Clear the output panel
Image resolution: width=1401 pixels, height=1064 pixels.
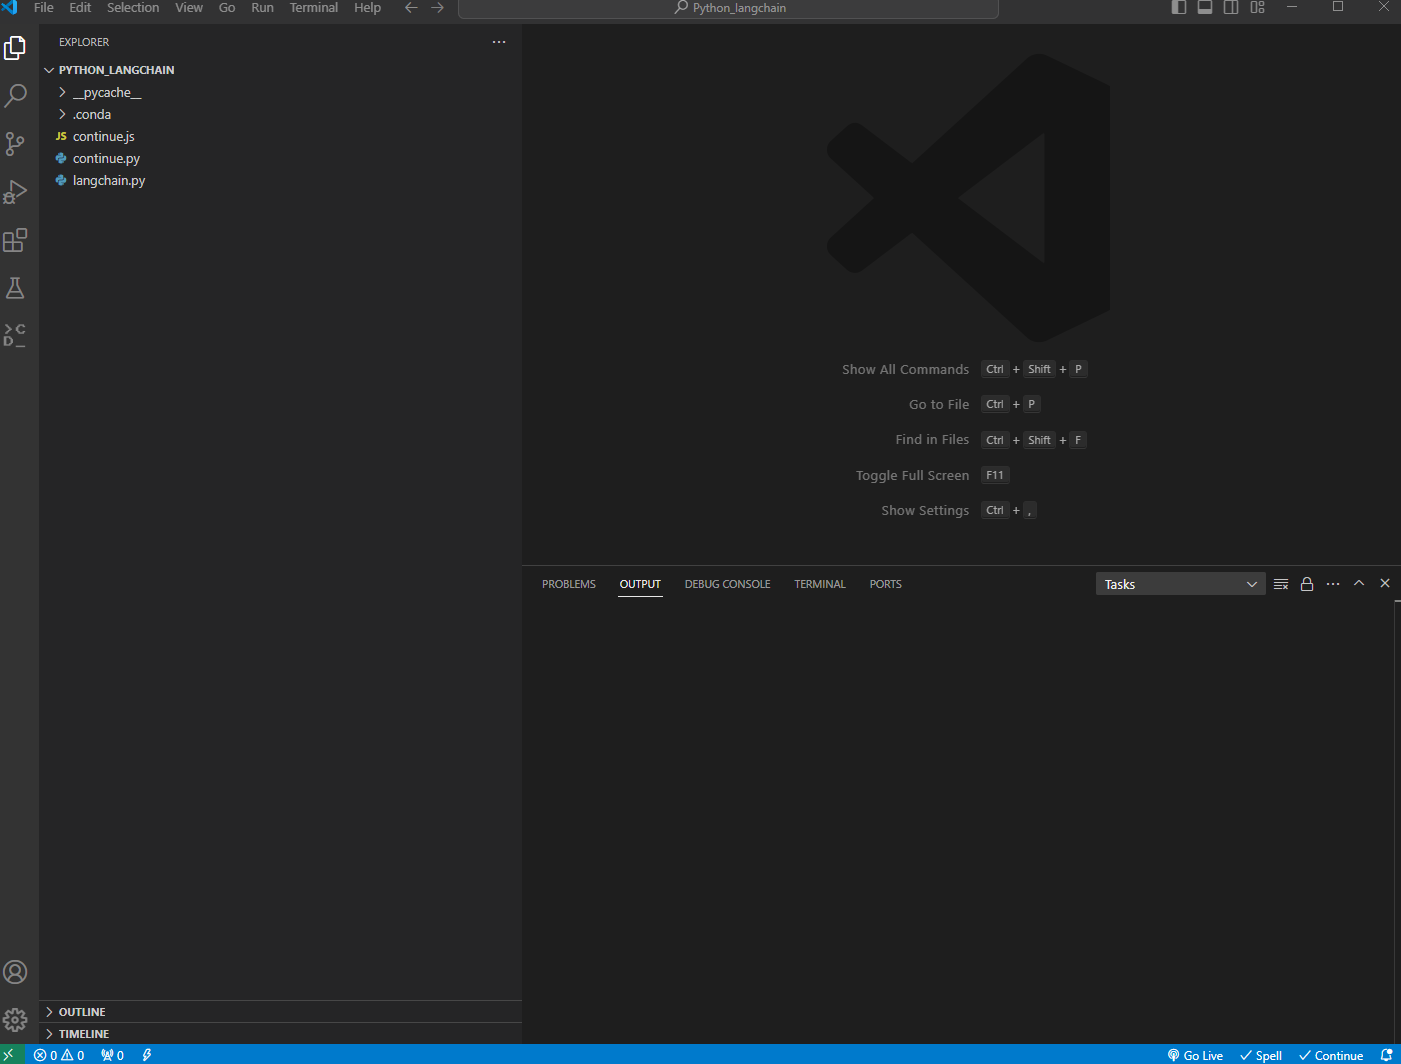(x=1281, y=584)
